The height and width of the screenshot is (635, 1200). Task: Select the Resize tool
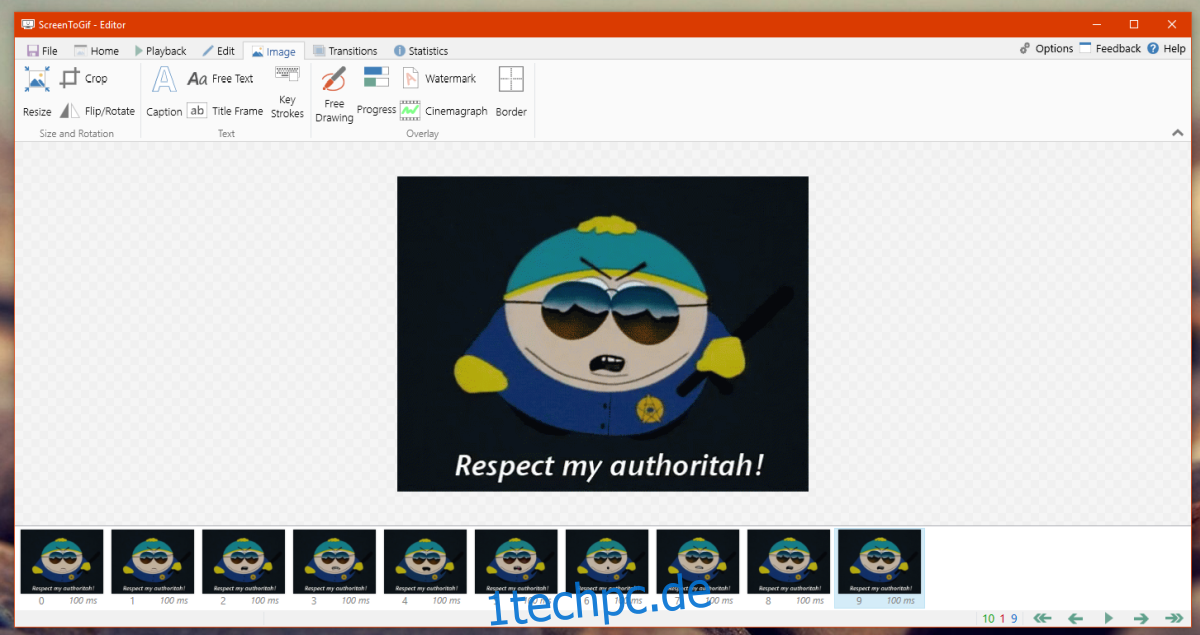point(37,92)
